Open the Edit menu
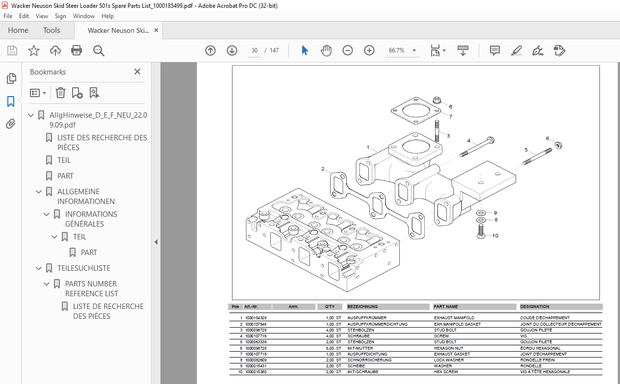 click(x=24, y=16)
